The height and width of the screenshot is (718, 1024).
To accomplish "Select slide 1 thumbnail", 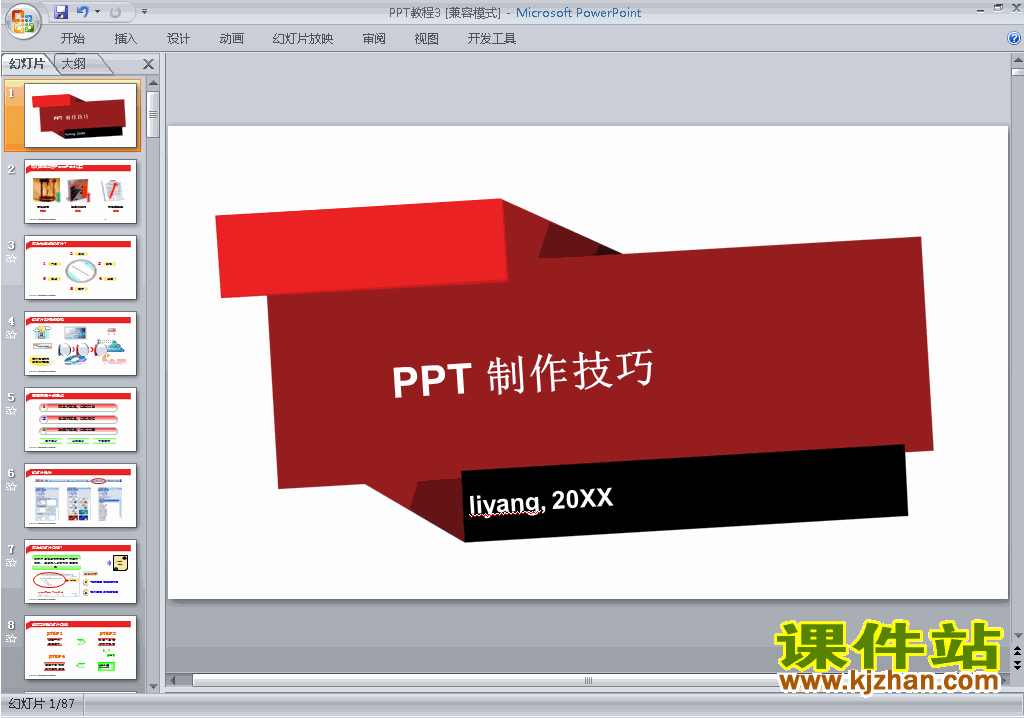I will pyautogui.click(x=80, y=115).
